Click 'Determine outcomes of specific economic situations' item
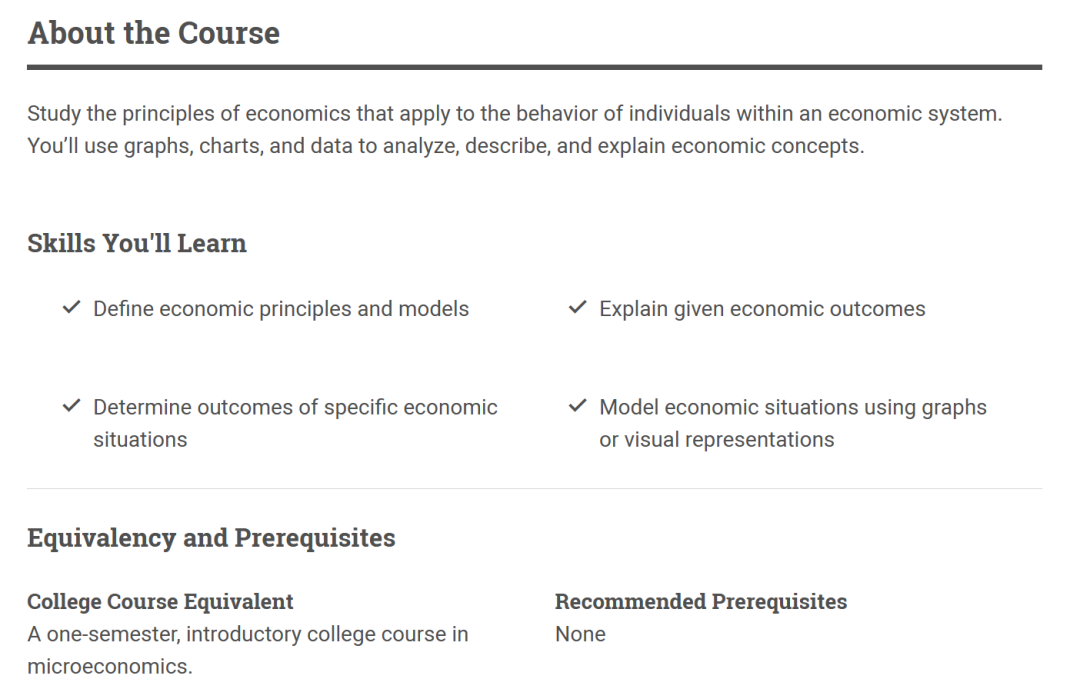The image size is (1080, 699). 295,423
